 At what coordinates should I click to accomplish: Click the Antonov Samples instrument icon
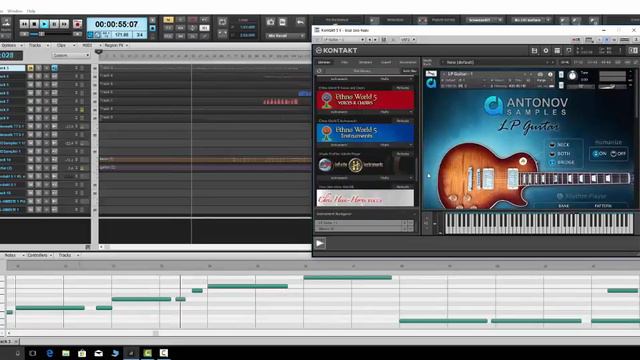coord(431,83)
